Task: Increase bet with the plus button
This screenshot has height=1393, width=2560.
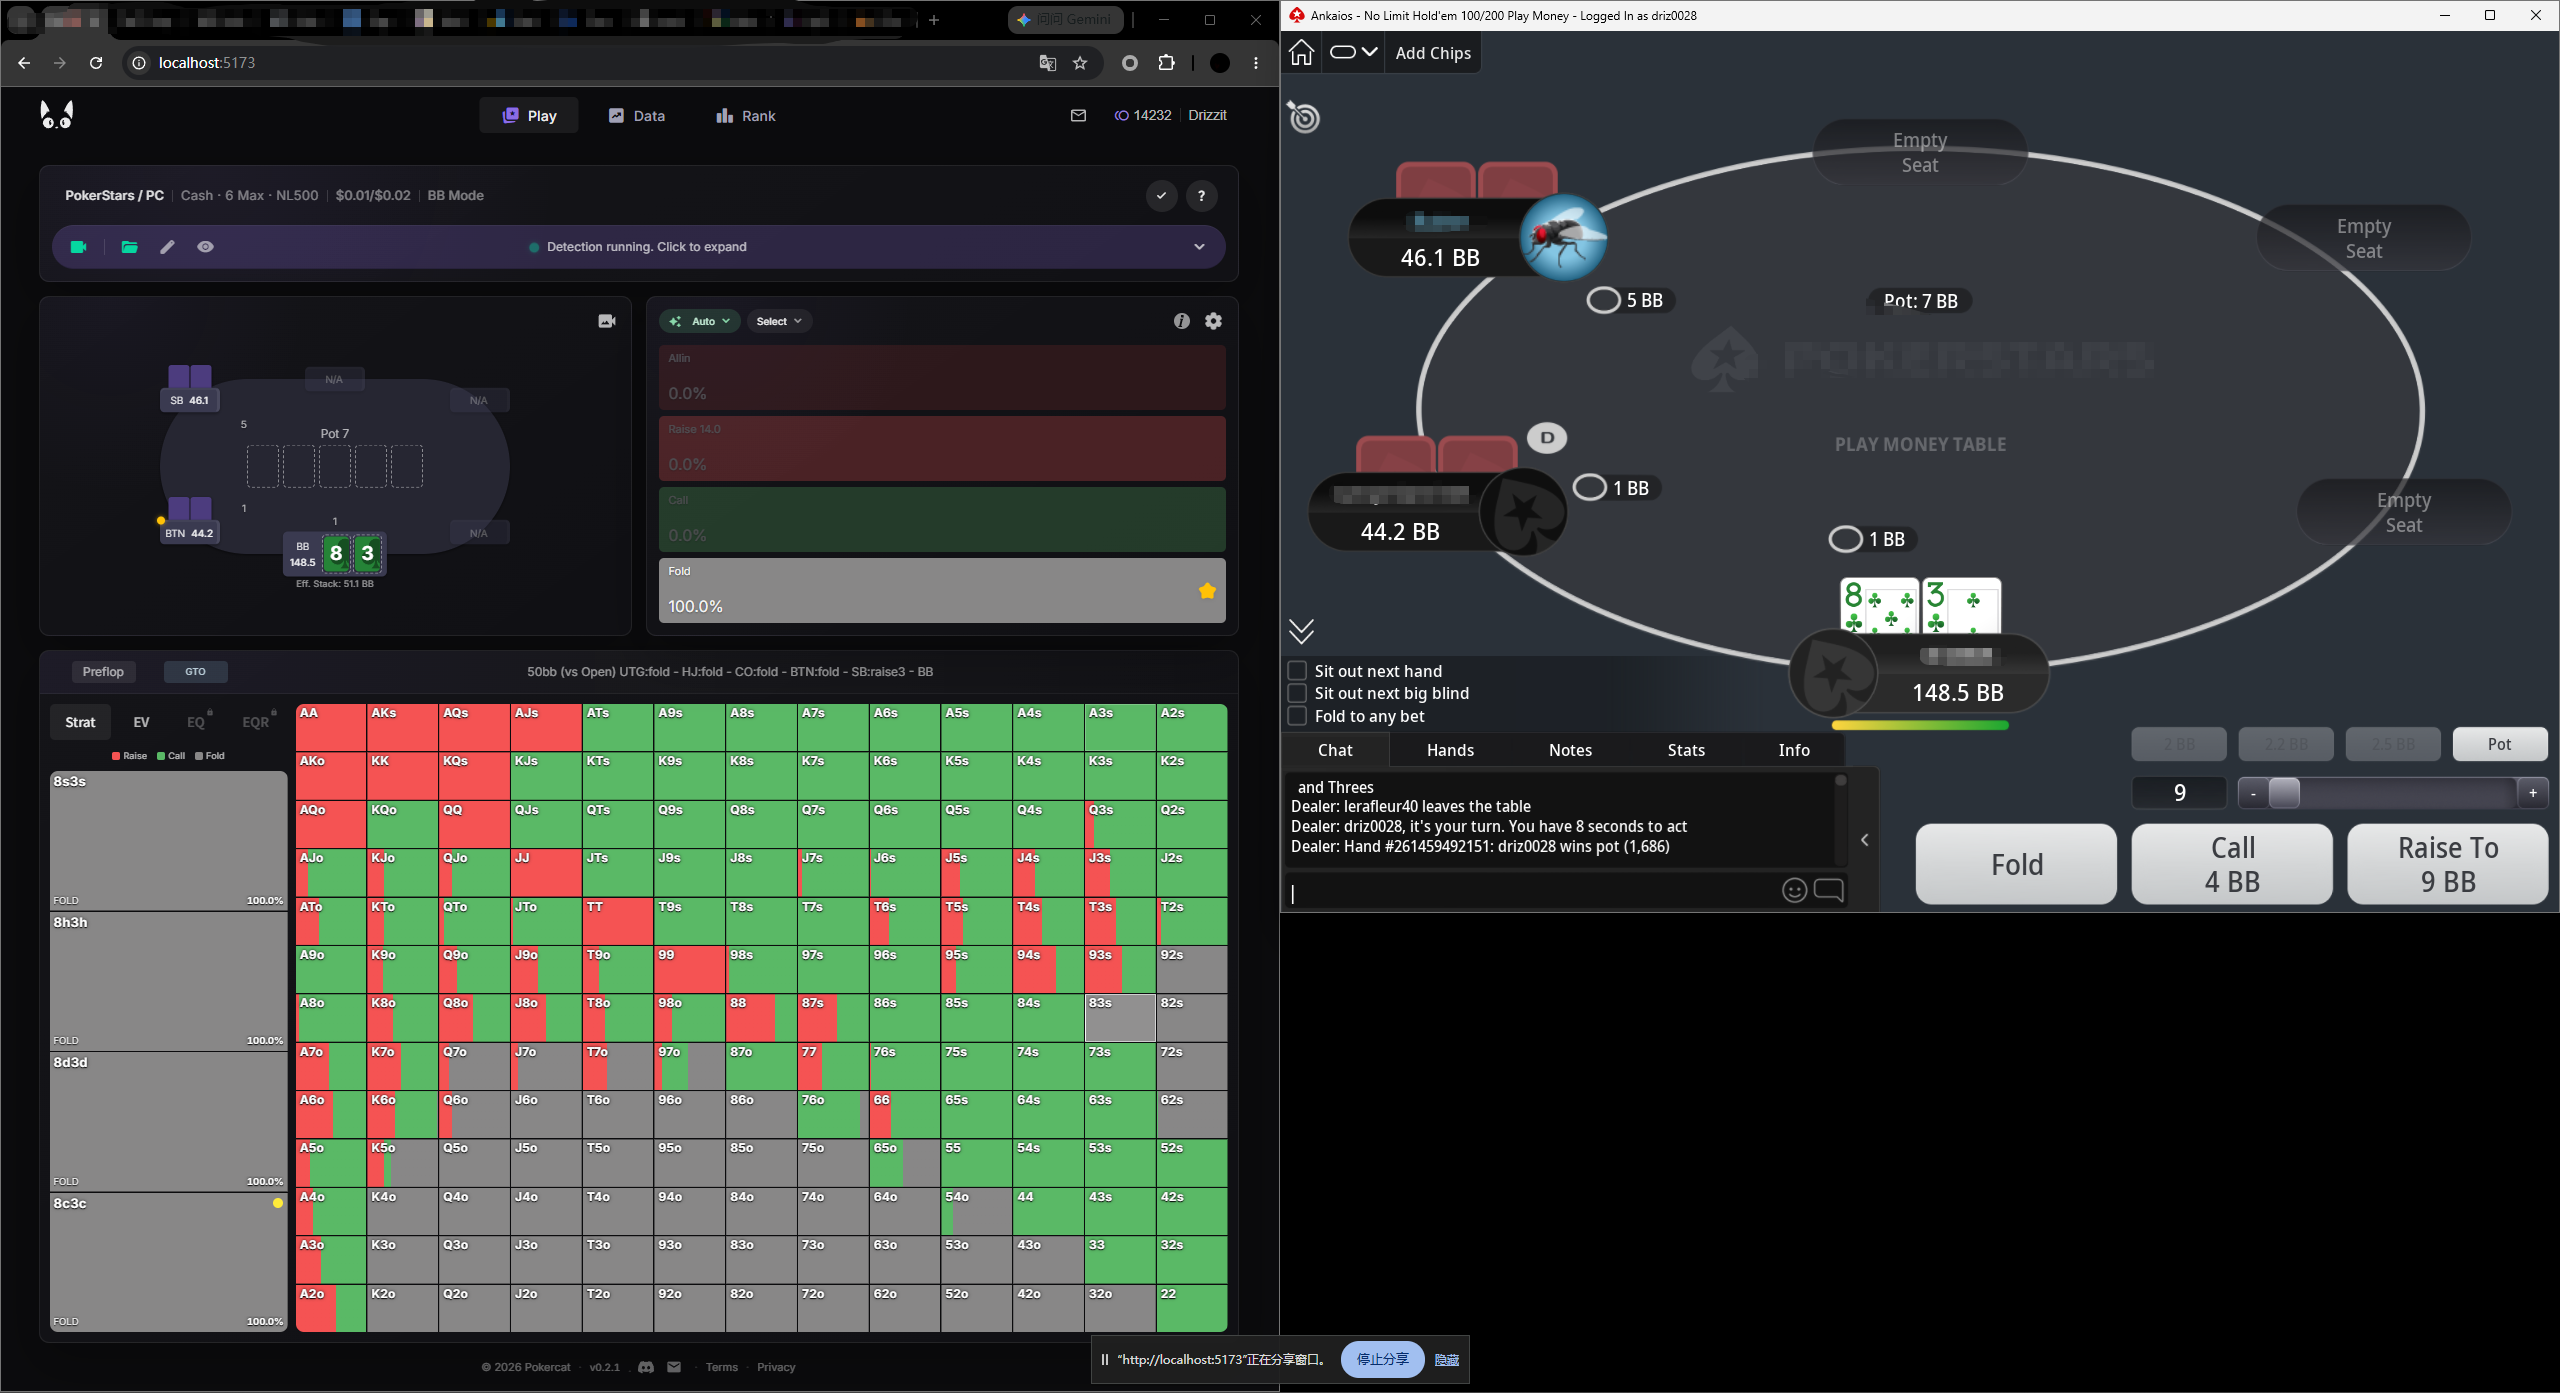Action: pos(2533,793)
